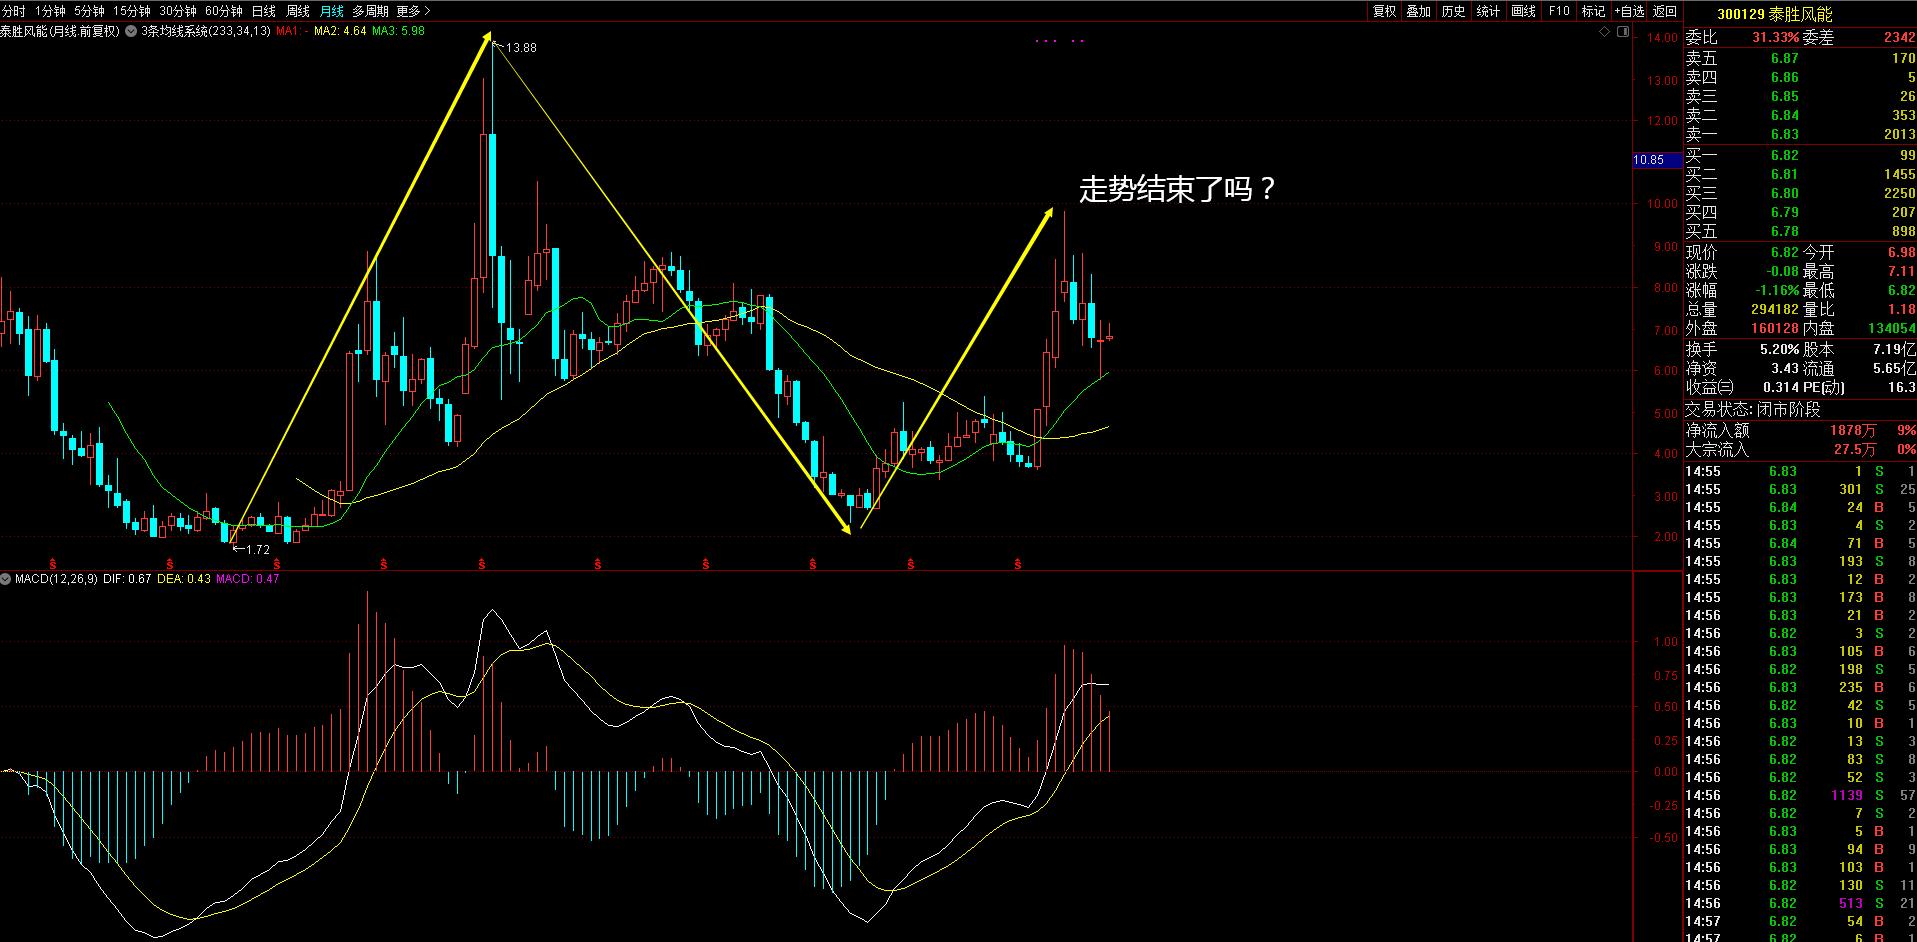
Task: Click the 返回 back button
Action: 1665,11
